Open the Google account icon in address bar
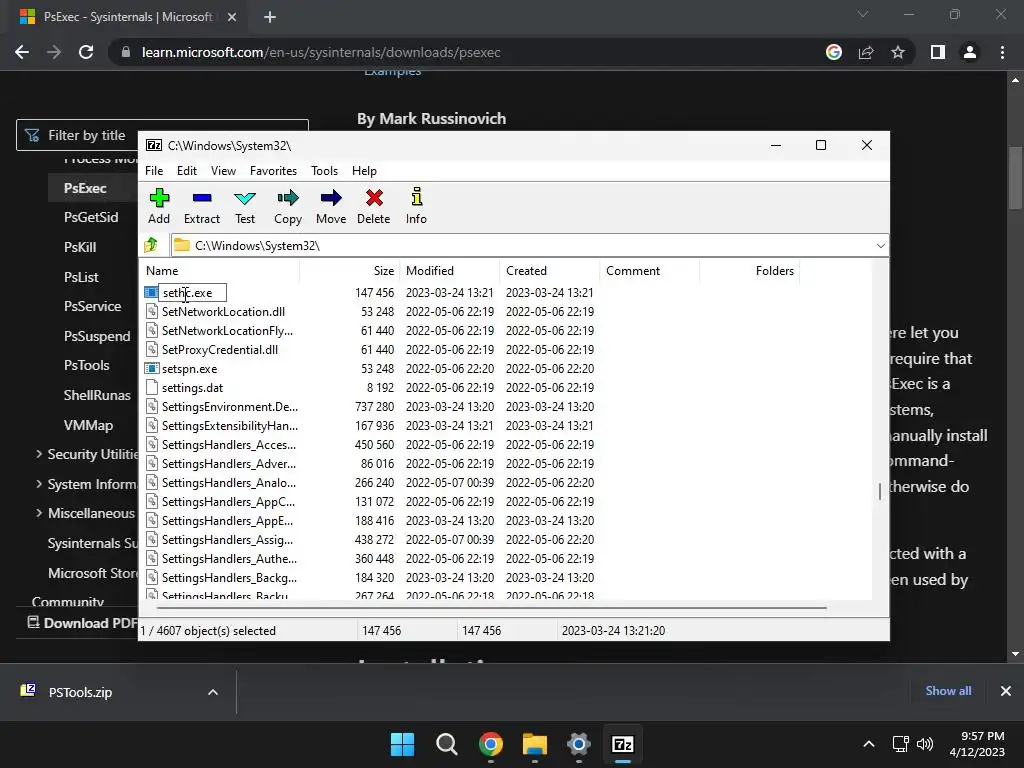The image size is (1024, 768). (x=834, y=52)
